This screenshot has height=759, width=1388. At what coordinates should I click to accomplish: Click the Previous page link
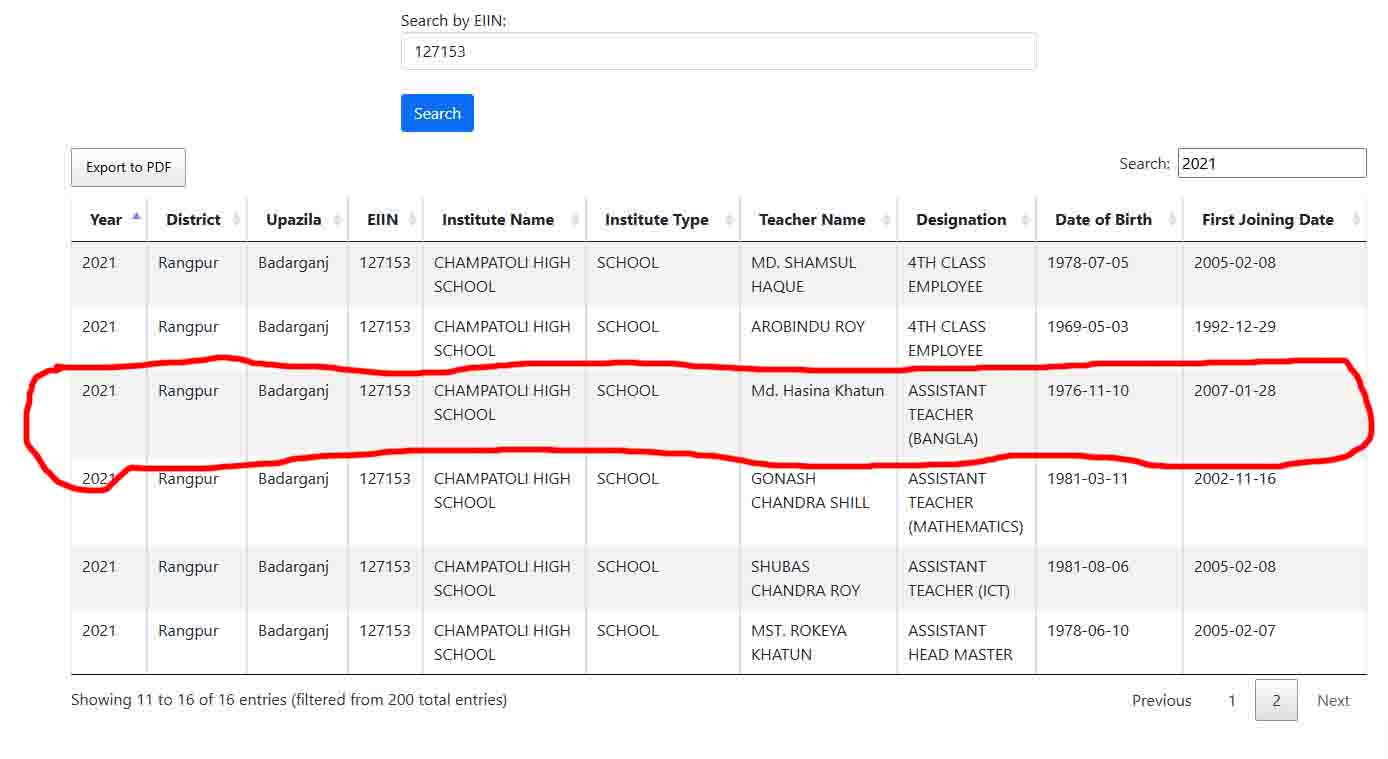click(x=1161, y=700)
